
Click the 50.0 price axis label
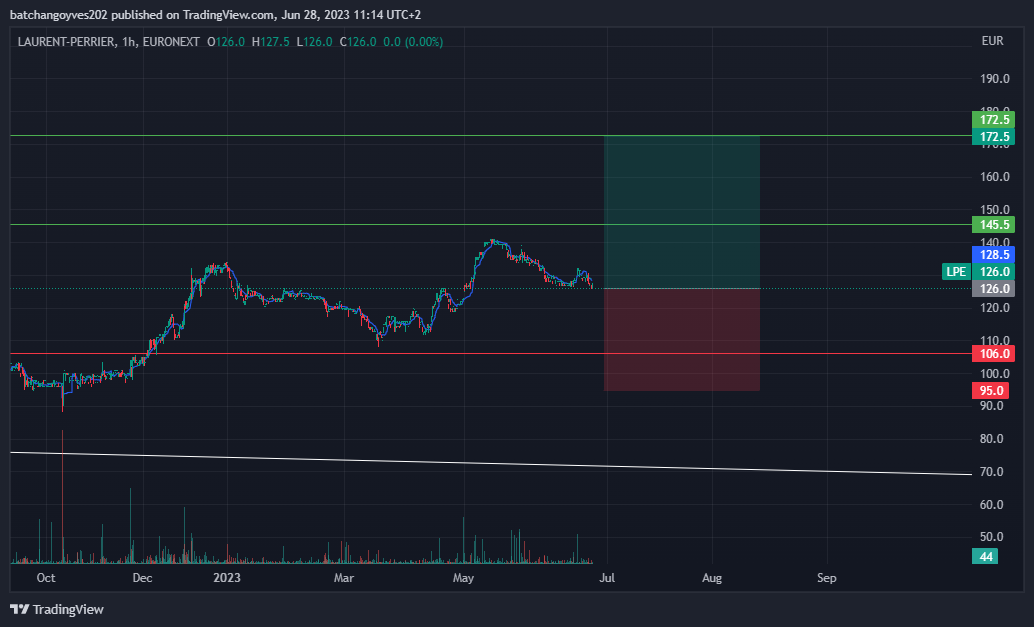pos(992,537)
